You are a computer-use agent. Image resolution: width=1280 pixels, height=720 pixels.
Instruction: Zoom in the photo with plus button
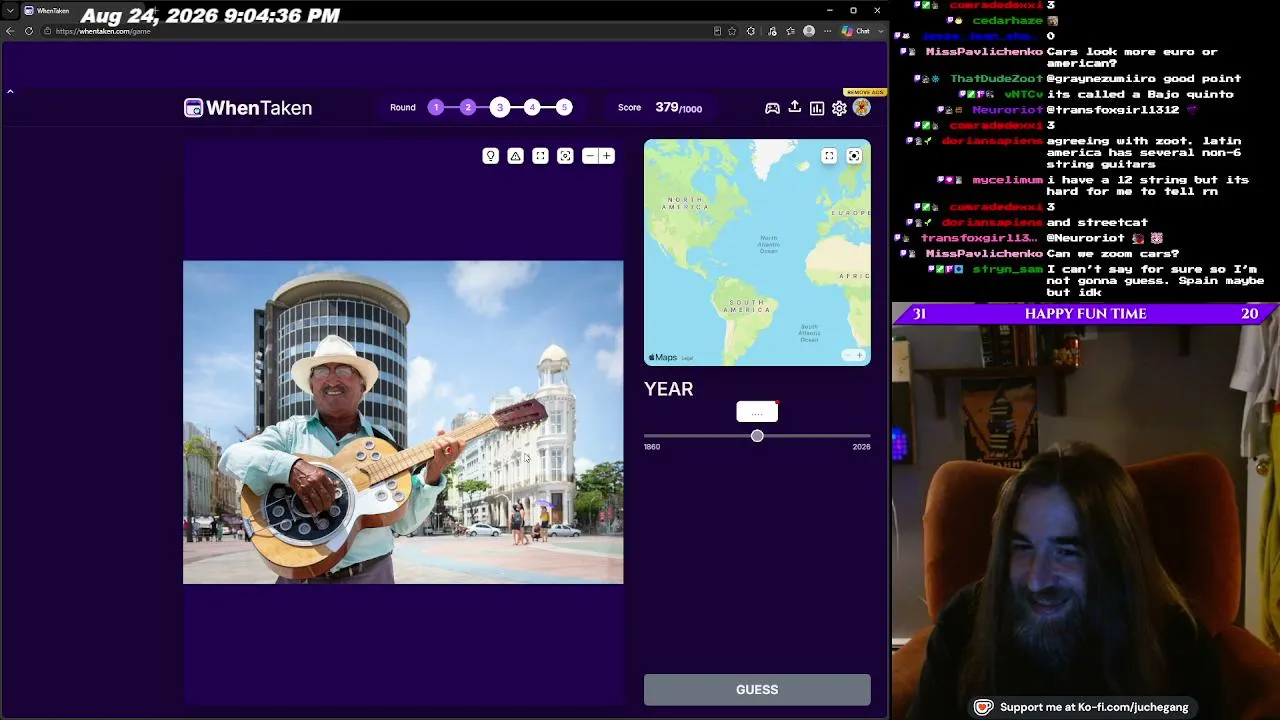(607, 156)
